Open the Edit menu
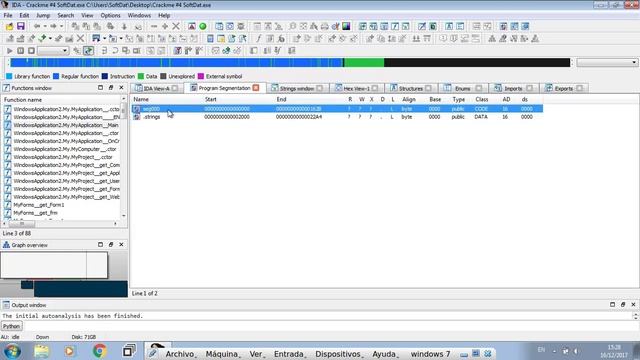Viewport: 640px width, 360px height. [24, 16]
